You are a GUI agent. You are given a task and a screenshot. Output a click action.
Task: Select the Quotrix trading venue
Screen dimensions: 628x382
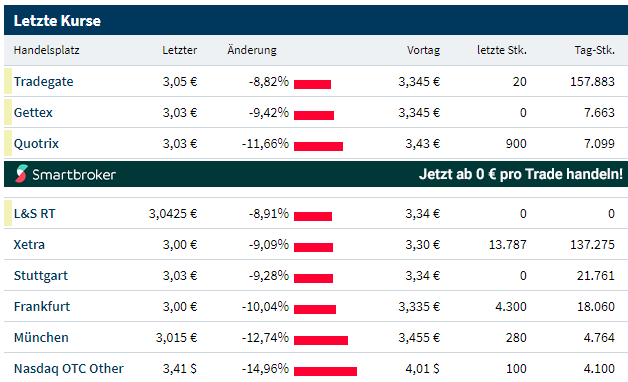pos(36,144)
